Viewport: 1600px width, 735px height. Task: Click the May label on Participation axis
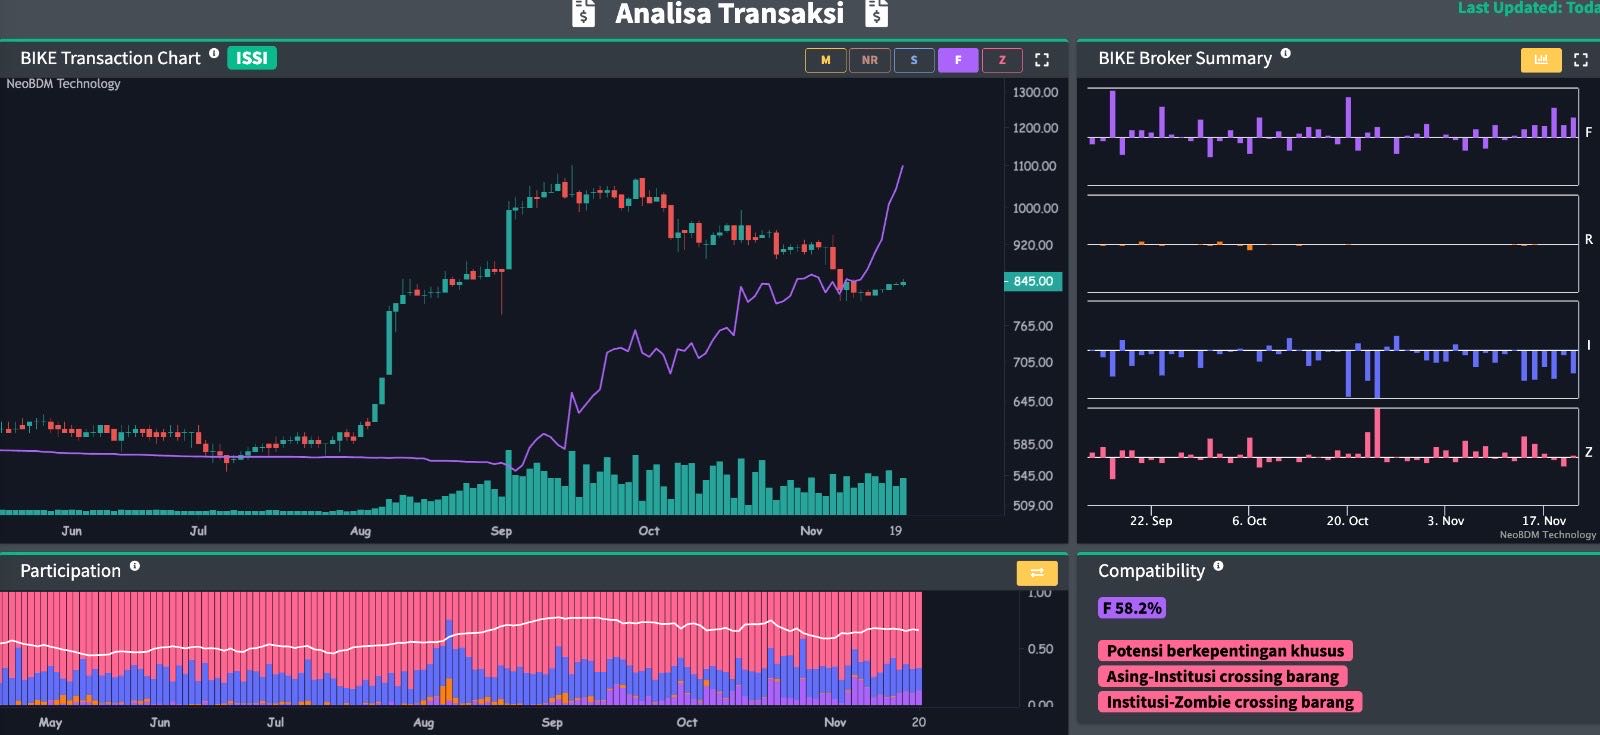click(x=50, y=722)
